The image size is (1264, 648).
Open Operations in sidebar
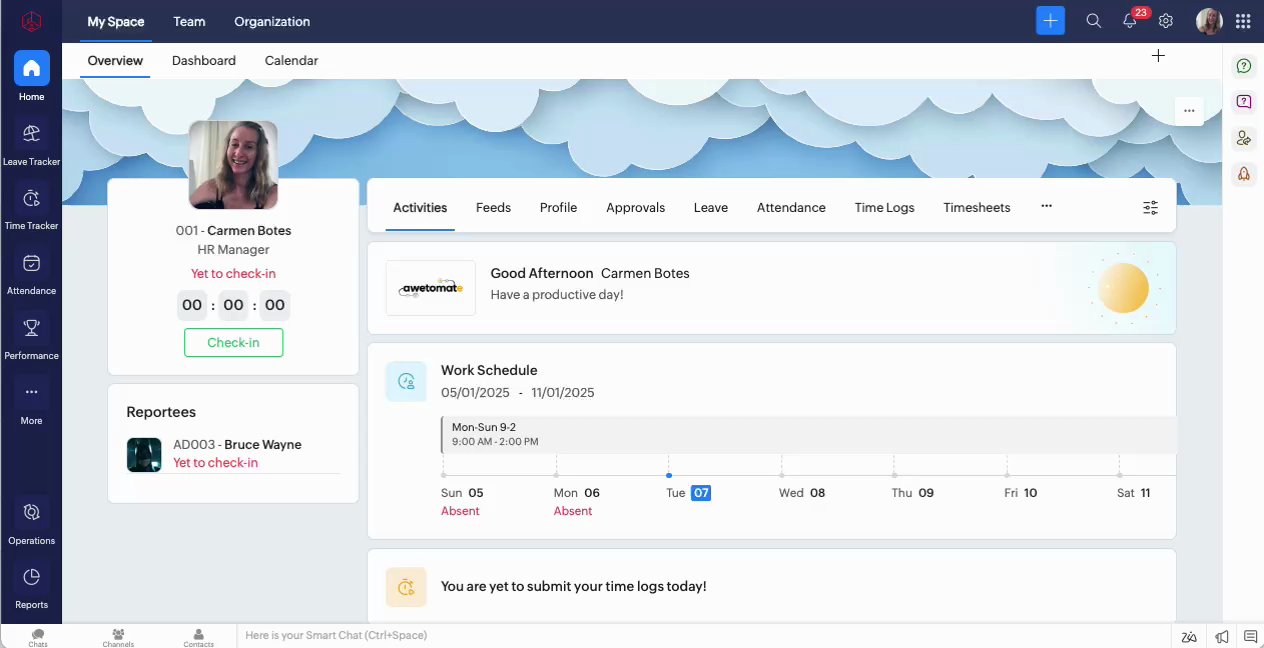click(x=31, y=512)
